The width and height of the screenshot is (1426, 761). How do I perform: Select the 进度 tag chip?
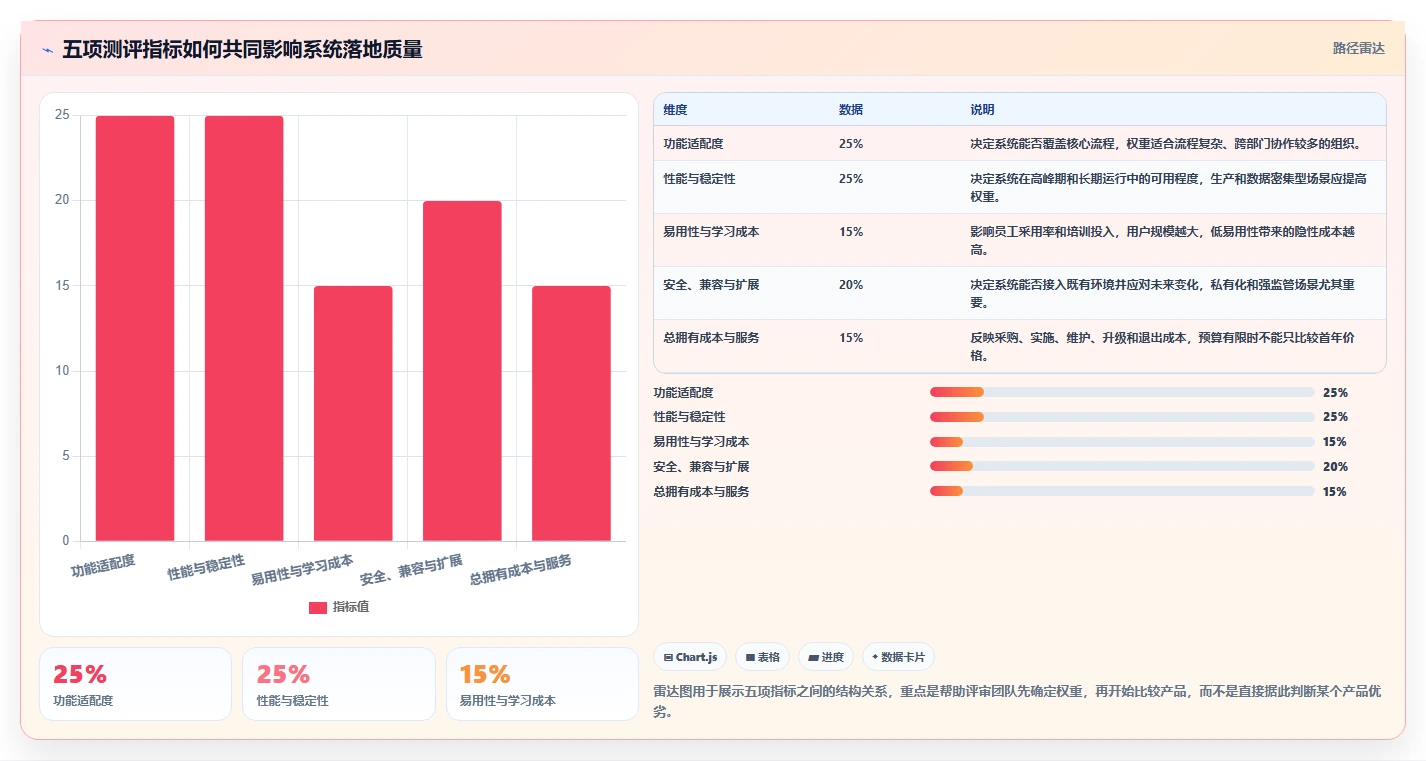tap(826, 657)
